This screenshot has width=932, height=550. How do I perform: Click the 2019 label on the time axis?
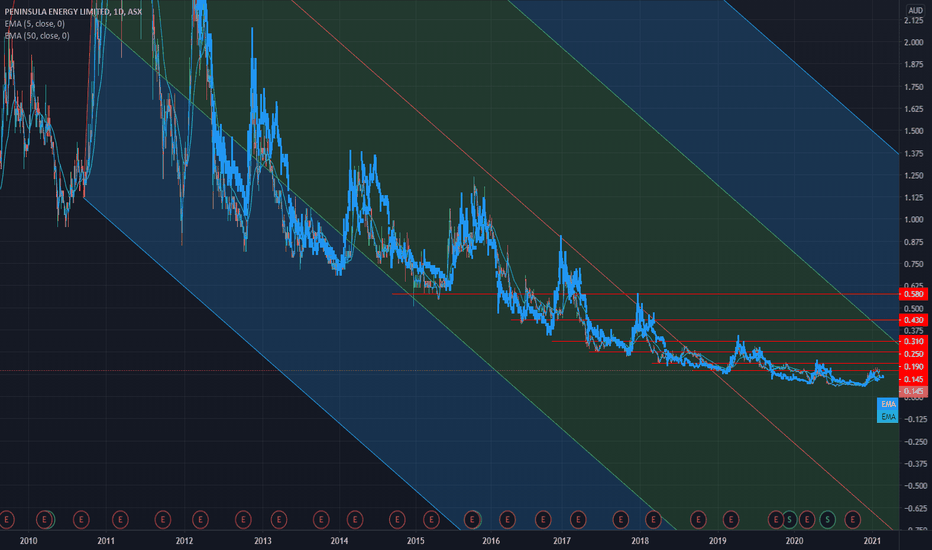click(x=717, y=540)
